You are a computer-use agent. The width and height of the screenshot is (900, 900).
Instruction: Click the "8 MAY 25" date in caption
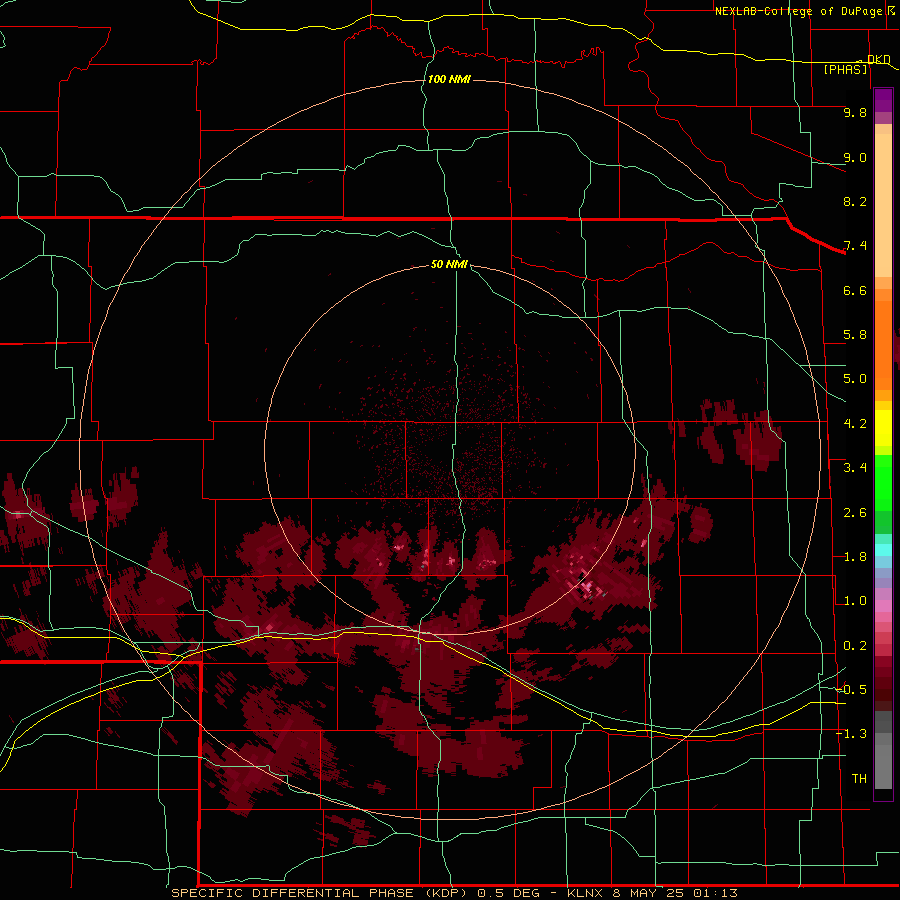tap(648, 893)
